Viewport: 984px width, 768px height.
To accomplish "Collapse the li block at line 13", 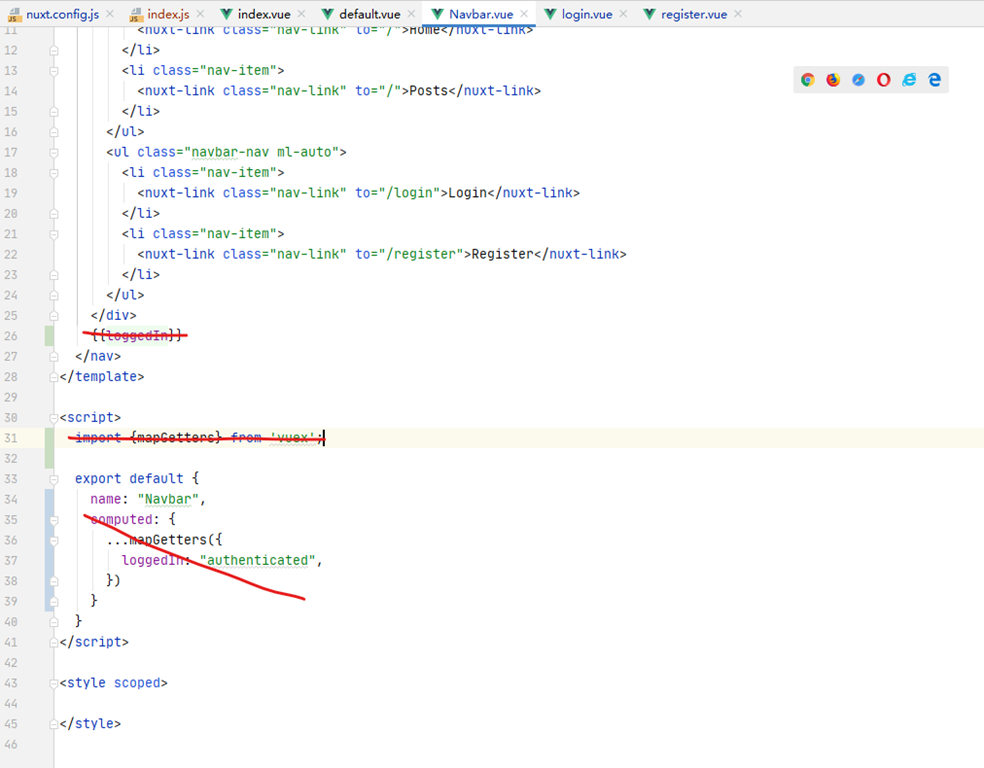I will coord(54,71).
